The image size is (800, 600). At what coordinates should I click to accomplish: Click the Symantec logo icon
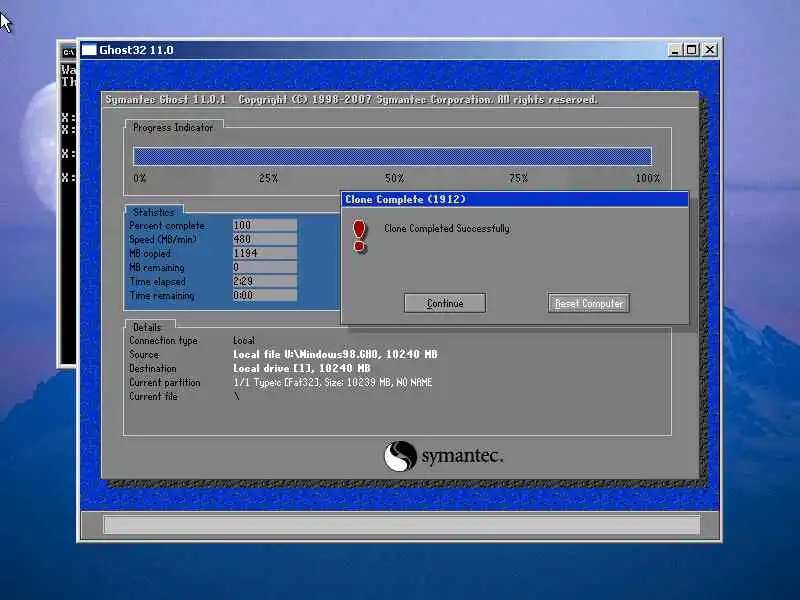click(x=400, y=456)
